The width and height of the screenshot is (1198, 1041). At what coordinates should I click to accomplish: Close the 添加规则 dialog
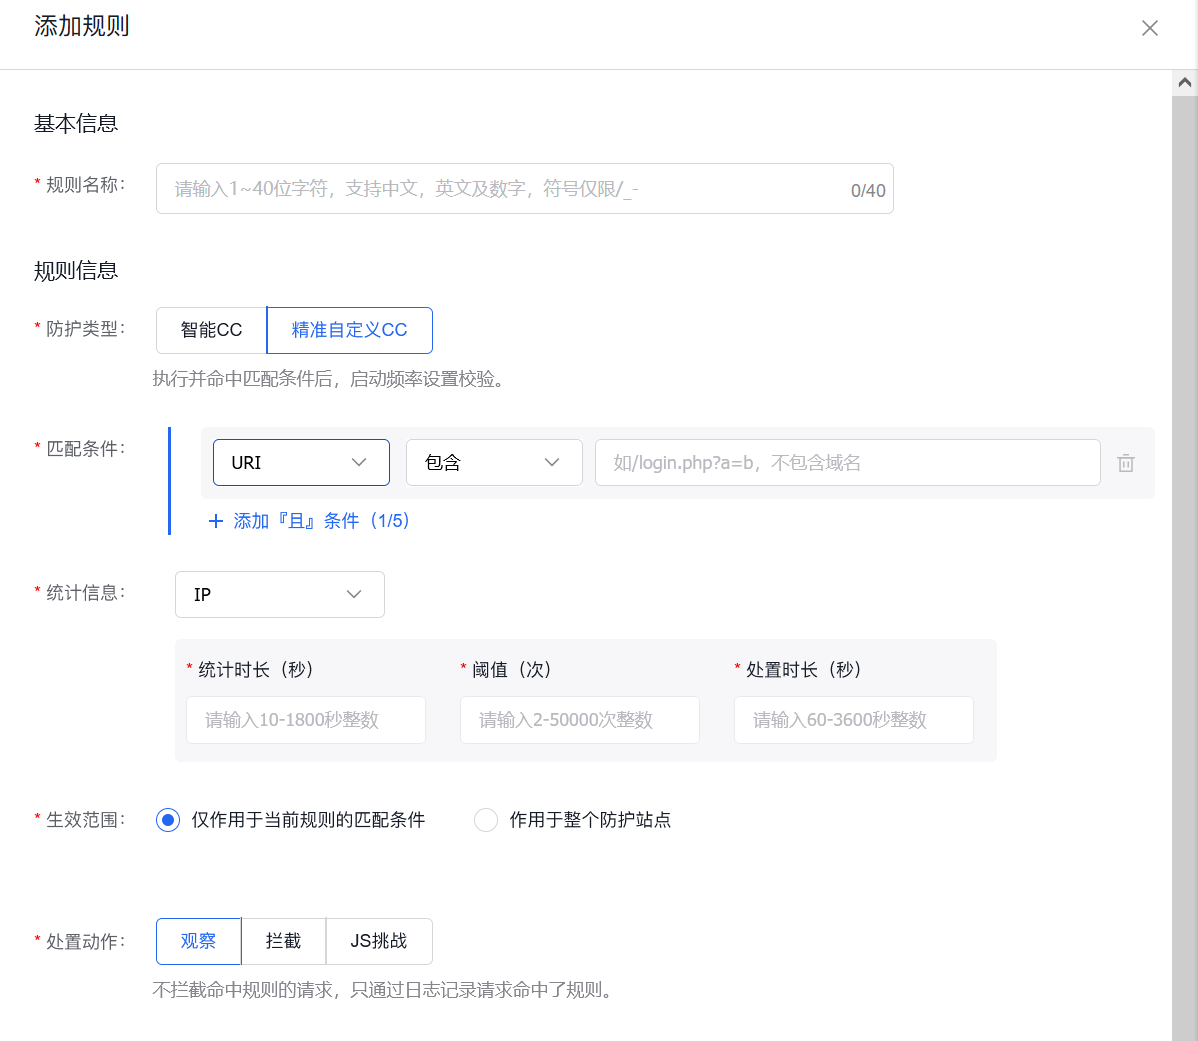[x=1149, y=28]
